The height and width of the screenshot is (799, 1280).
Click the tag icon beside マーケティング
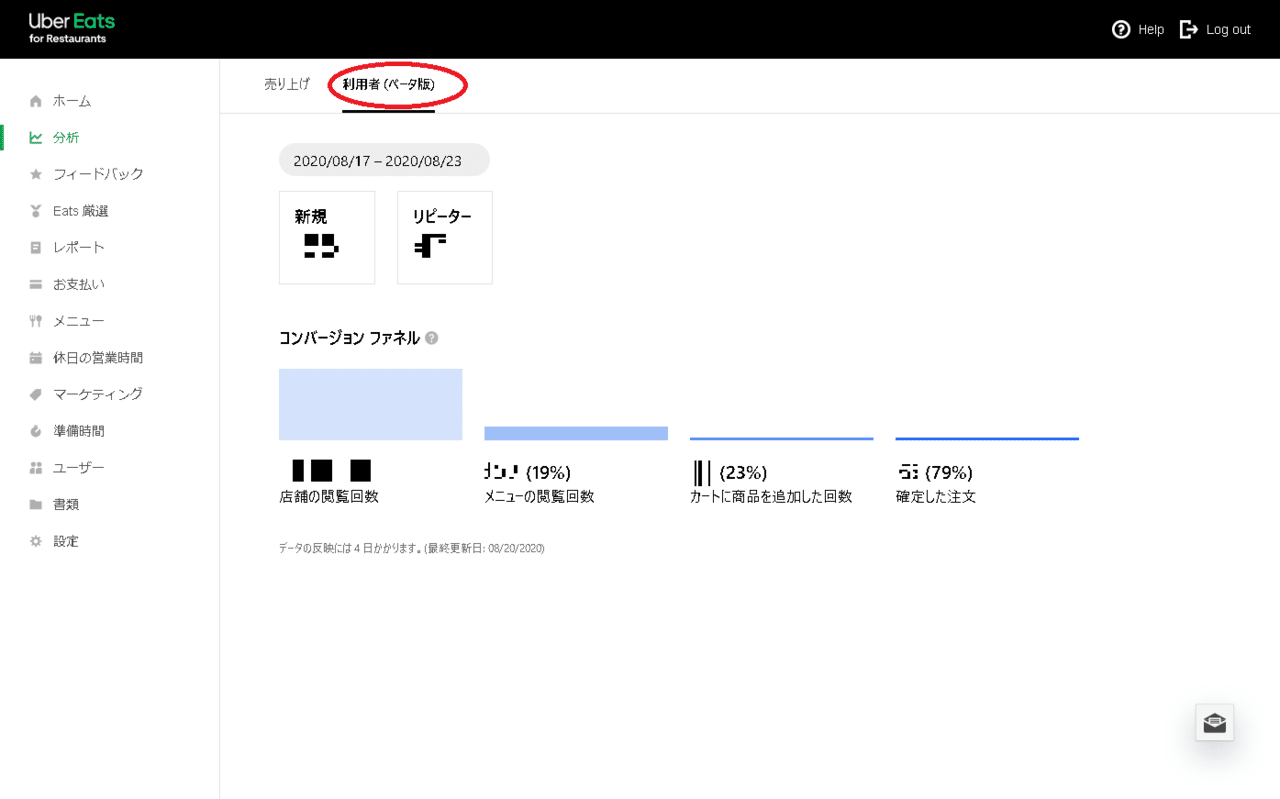pos(36,395)
